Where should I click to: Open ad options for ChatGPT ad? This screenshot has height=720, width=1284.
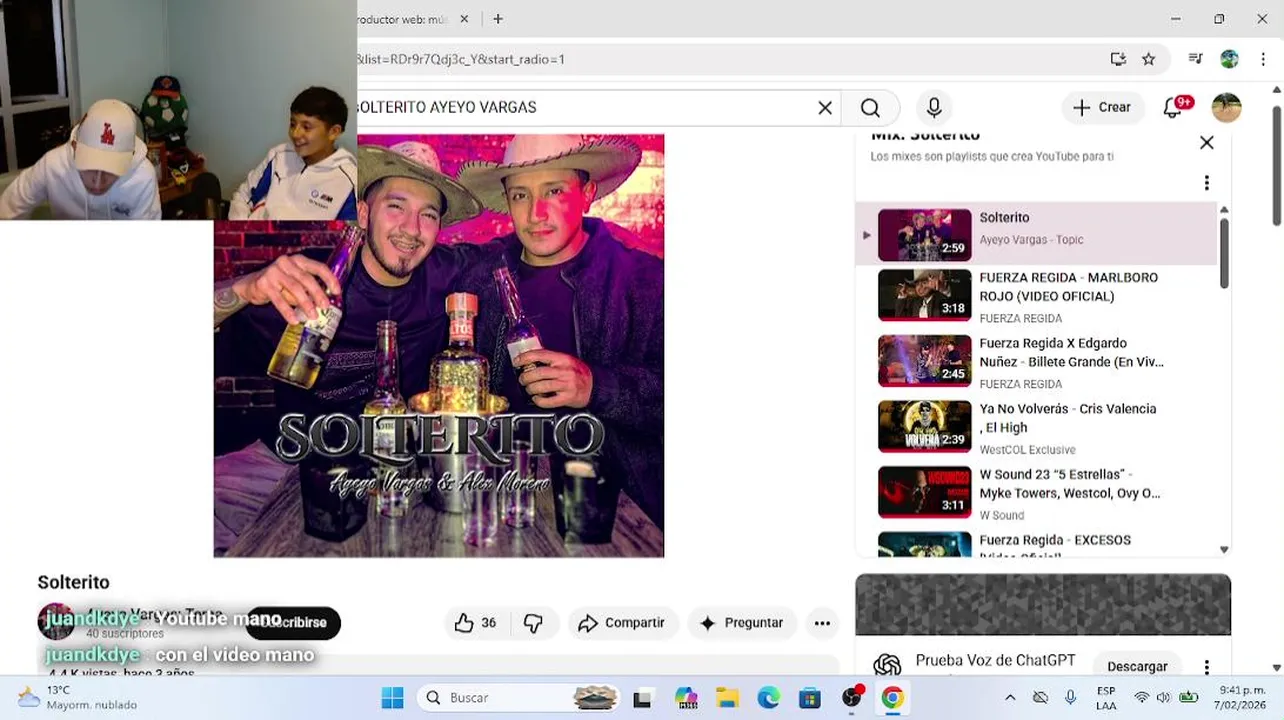pos(1207,667)
